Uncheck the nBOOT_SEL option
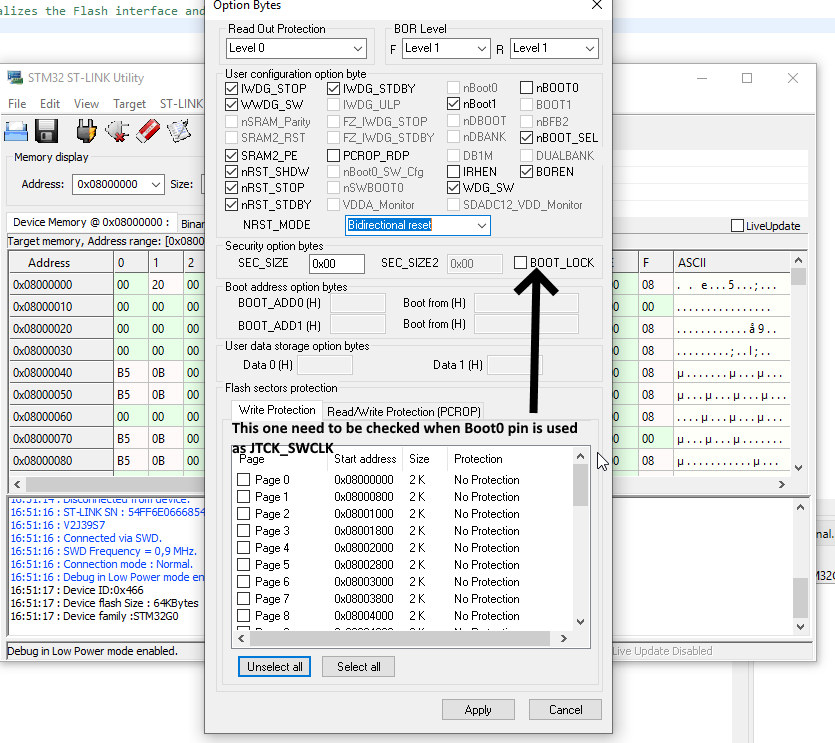The image size is (835, 743). pyautogui.click(x=526, y=137)
